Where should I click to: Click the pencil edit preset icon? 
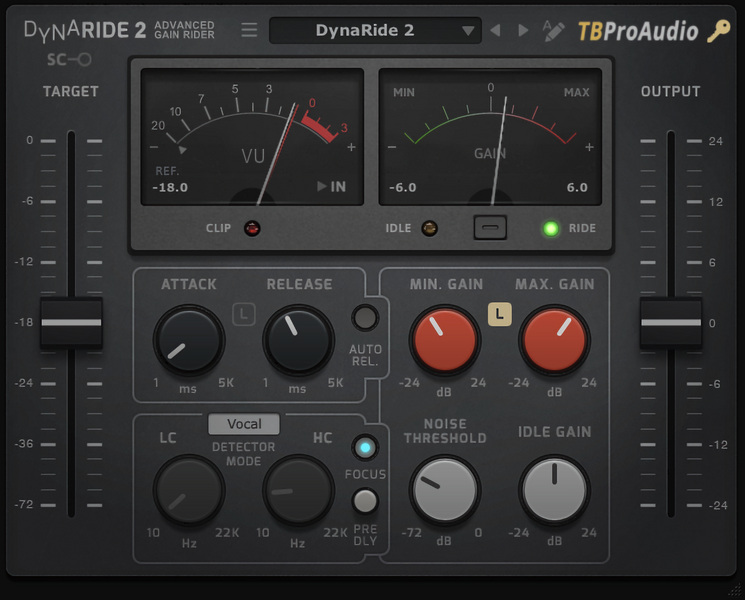pyautogui.click(x=553, y=31)
